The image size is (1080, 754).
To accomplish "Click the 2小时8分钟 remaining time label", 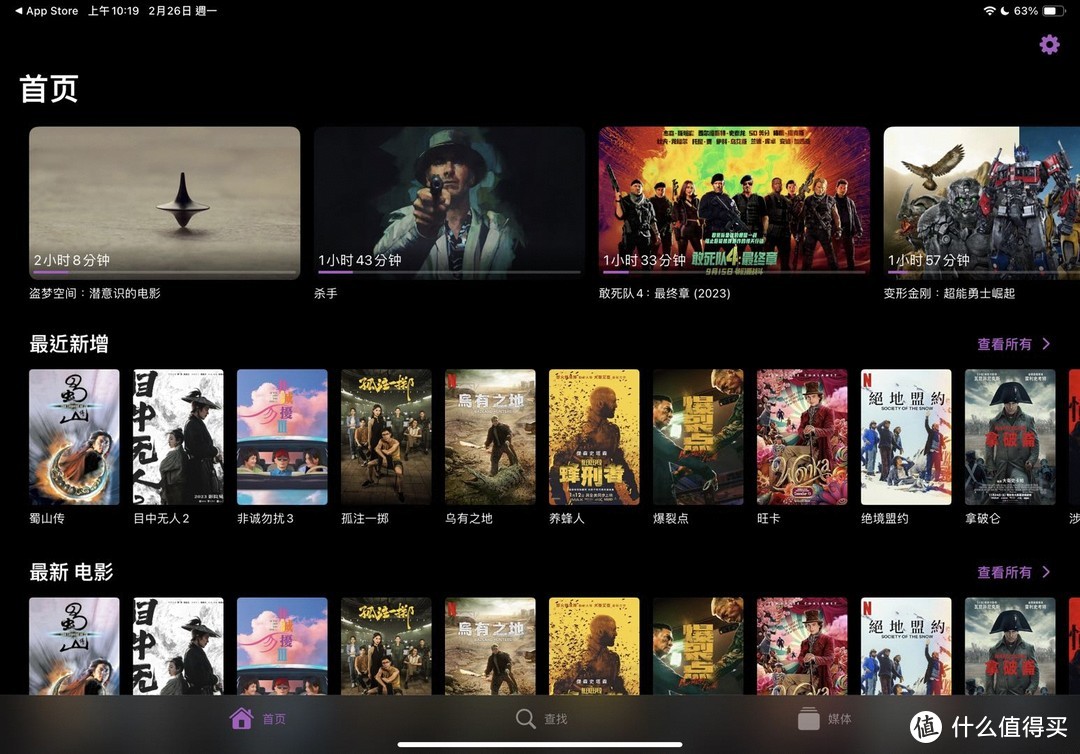I will pyautogui.click(x=72, y=260).
